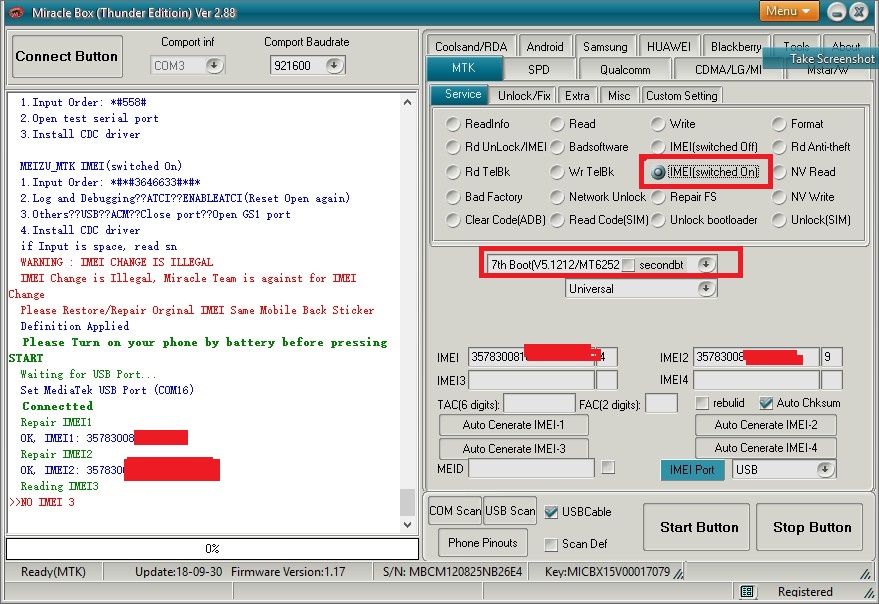Toggle the secondbt checkbox
Viewport: 879px width, 604px height.
click(x=628, y=265)
